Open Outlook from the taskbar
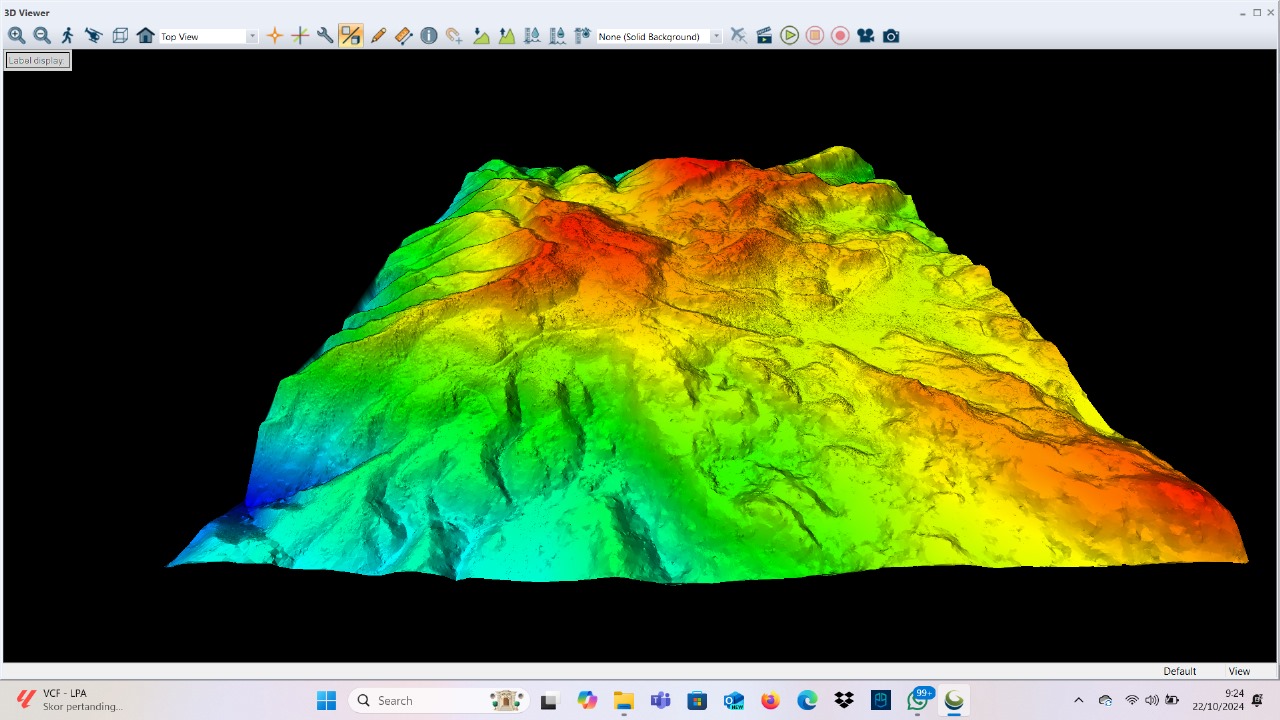Screen dimensions: 1280x720 coord(733,701)
